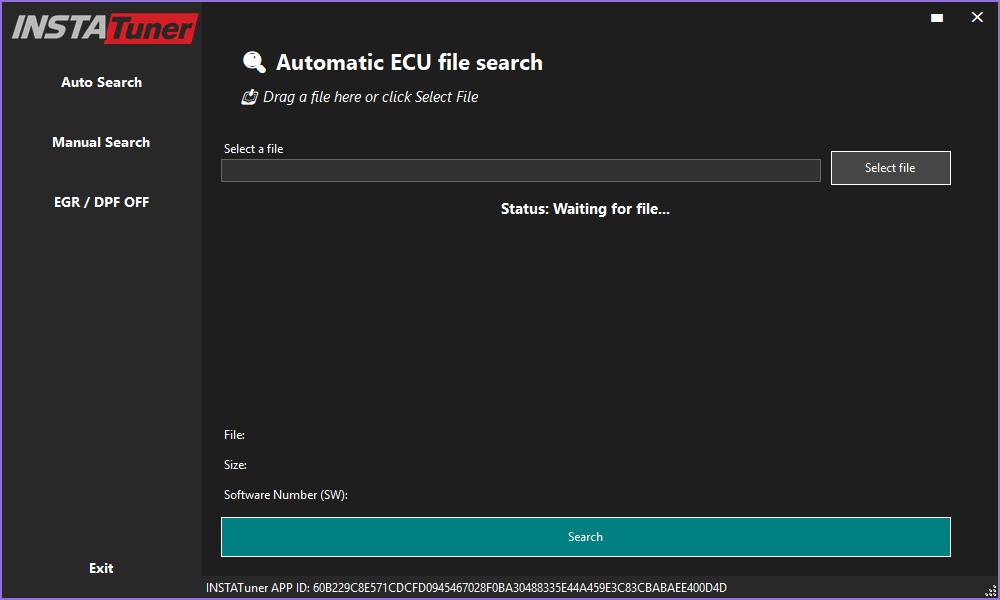Click the magnifying glass search icon
1000x600 pixels.
pos(254,62)
